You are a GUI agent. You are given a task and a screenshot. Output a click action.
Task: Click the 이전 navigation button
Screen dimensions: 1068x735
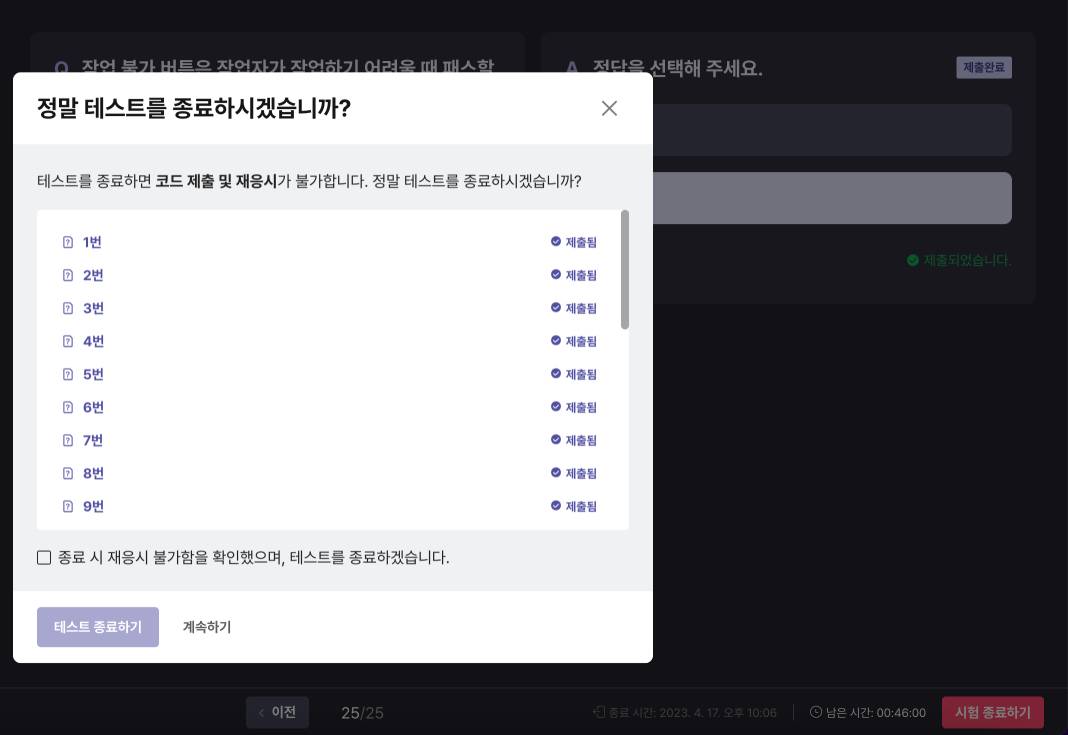pos(277,712)
